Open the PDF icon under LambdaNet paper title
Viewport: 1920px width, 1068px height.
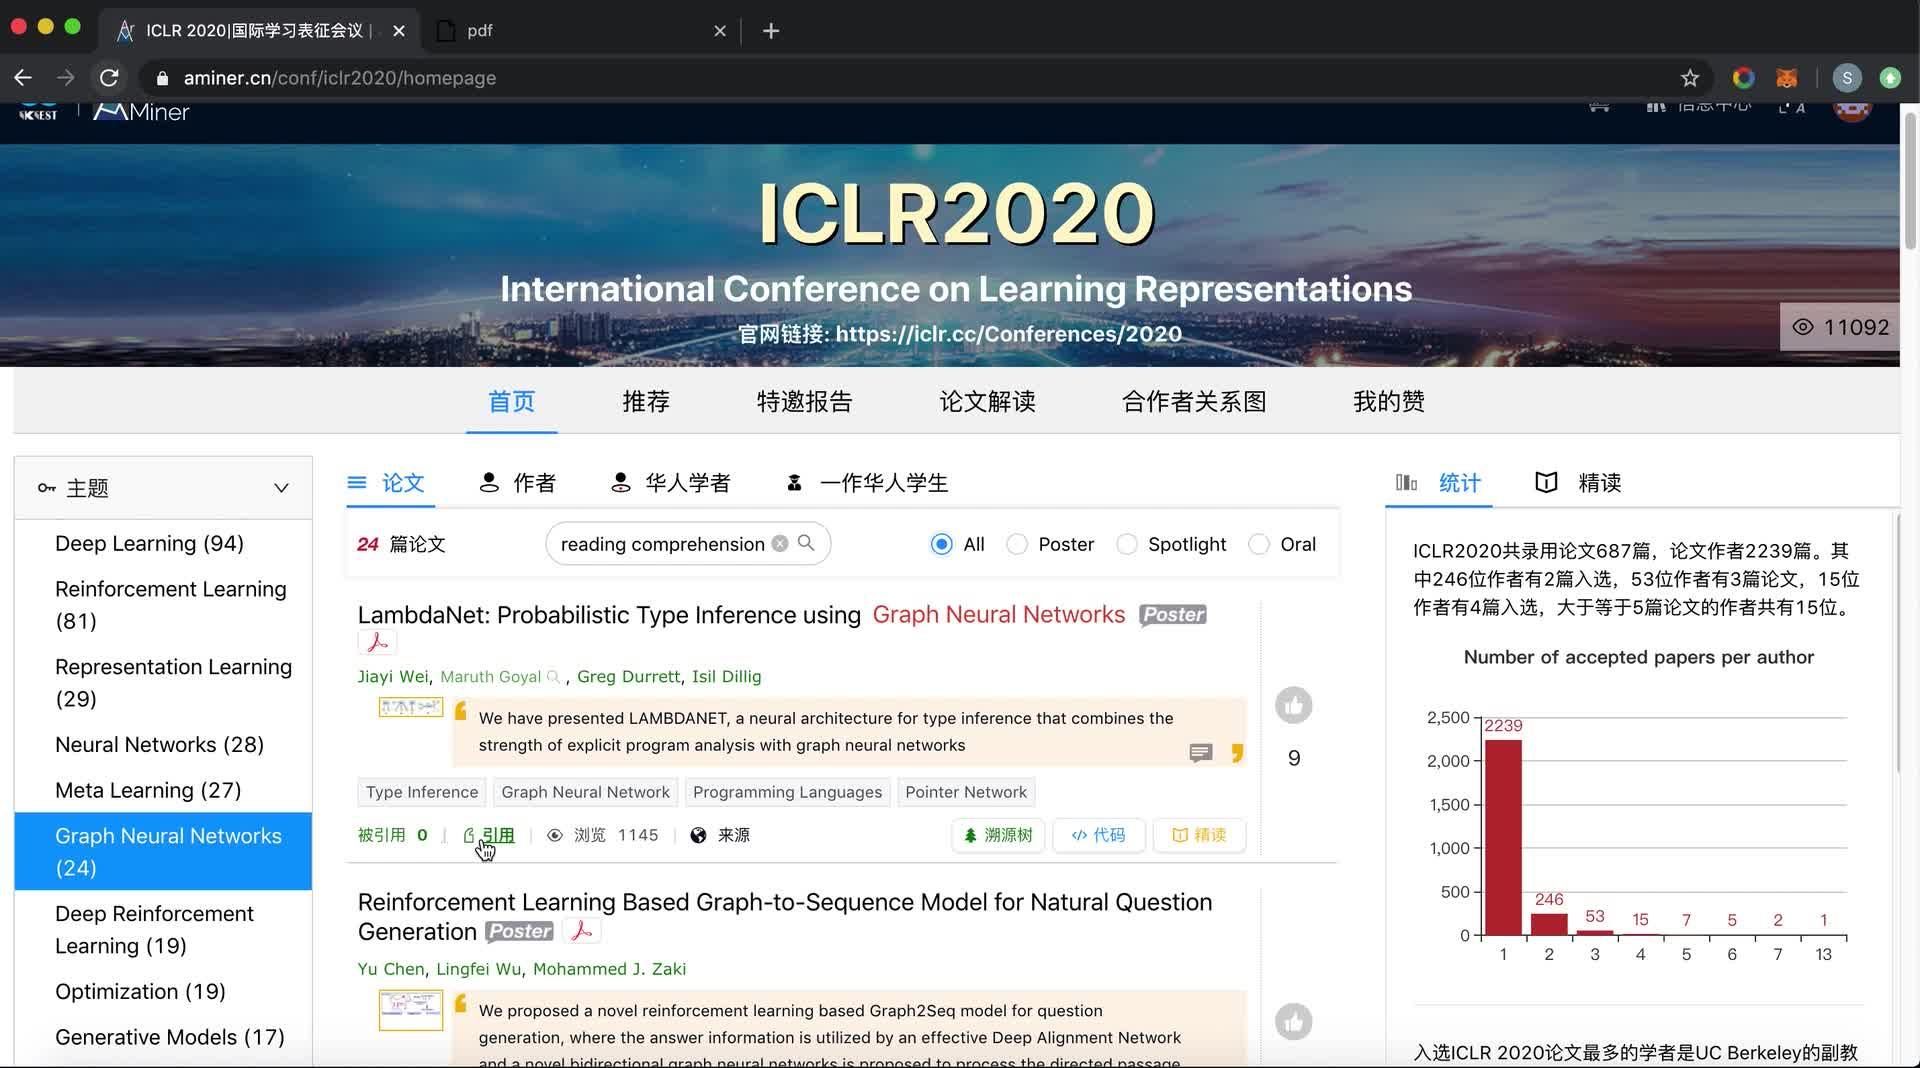(377, 641)
